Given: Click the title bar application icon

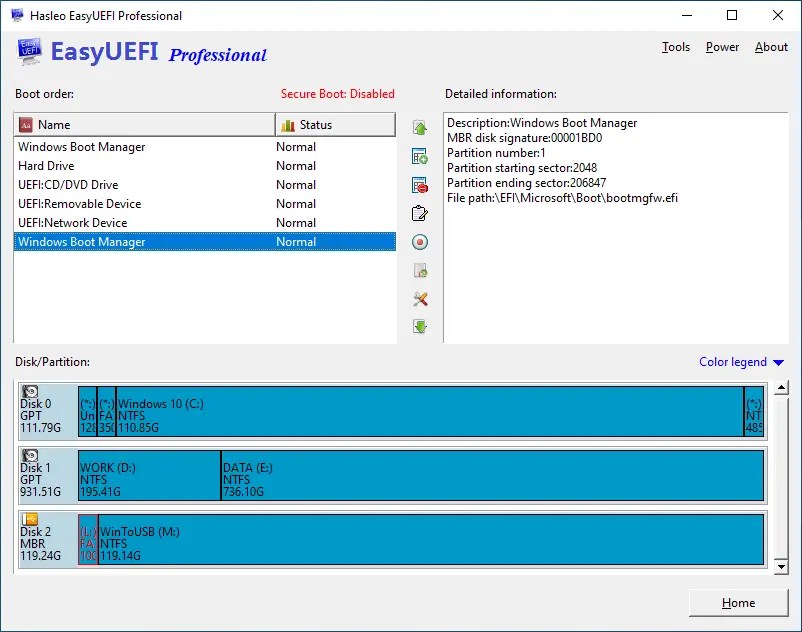Looking at the screenshot, I should point(17,15).
